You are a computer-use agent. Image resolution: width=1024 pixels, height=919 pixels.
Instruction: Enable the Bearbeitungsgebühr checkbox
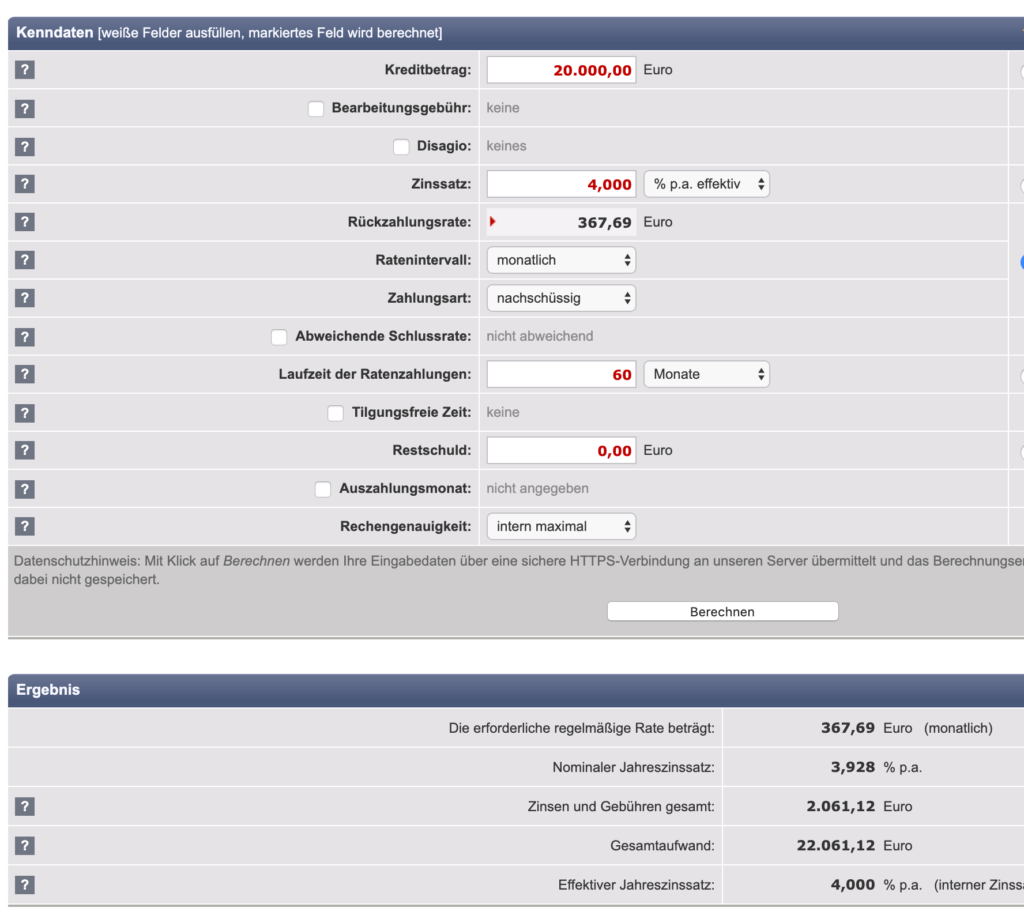point(316,108)
